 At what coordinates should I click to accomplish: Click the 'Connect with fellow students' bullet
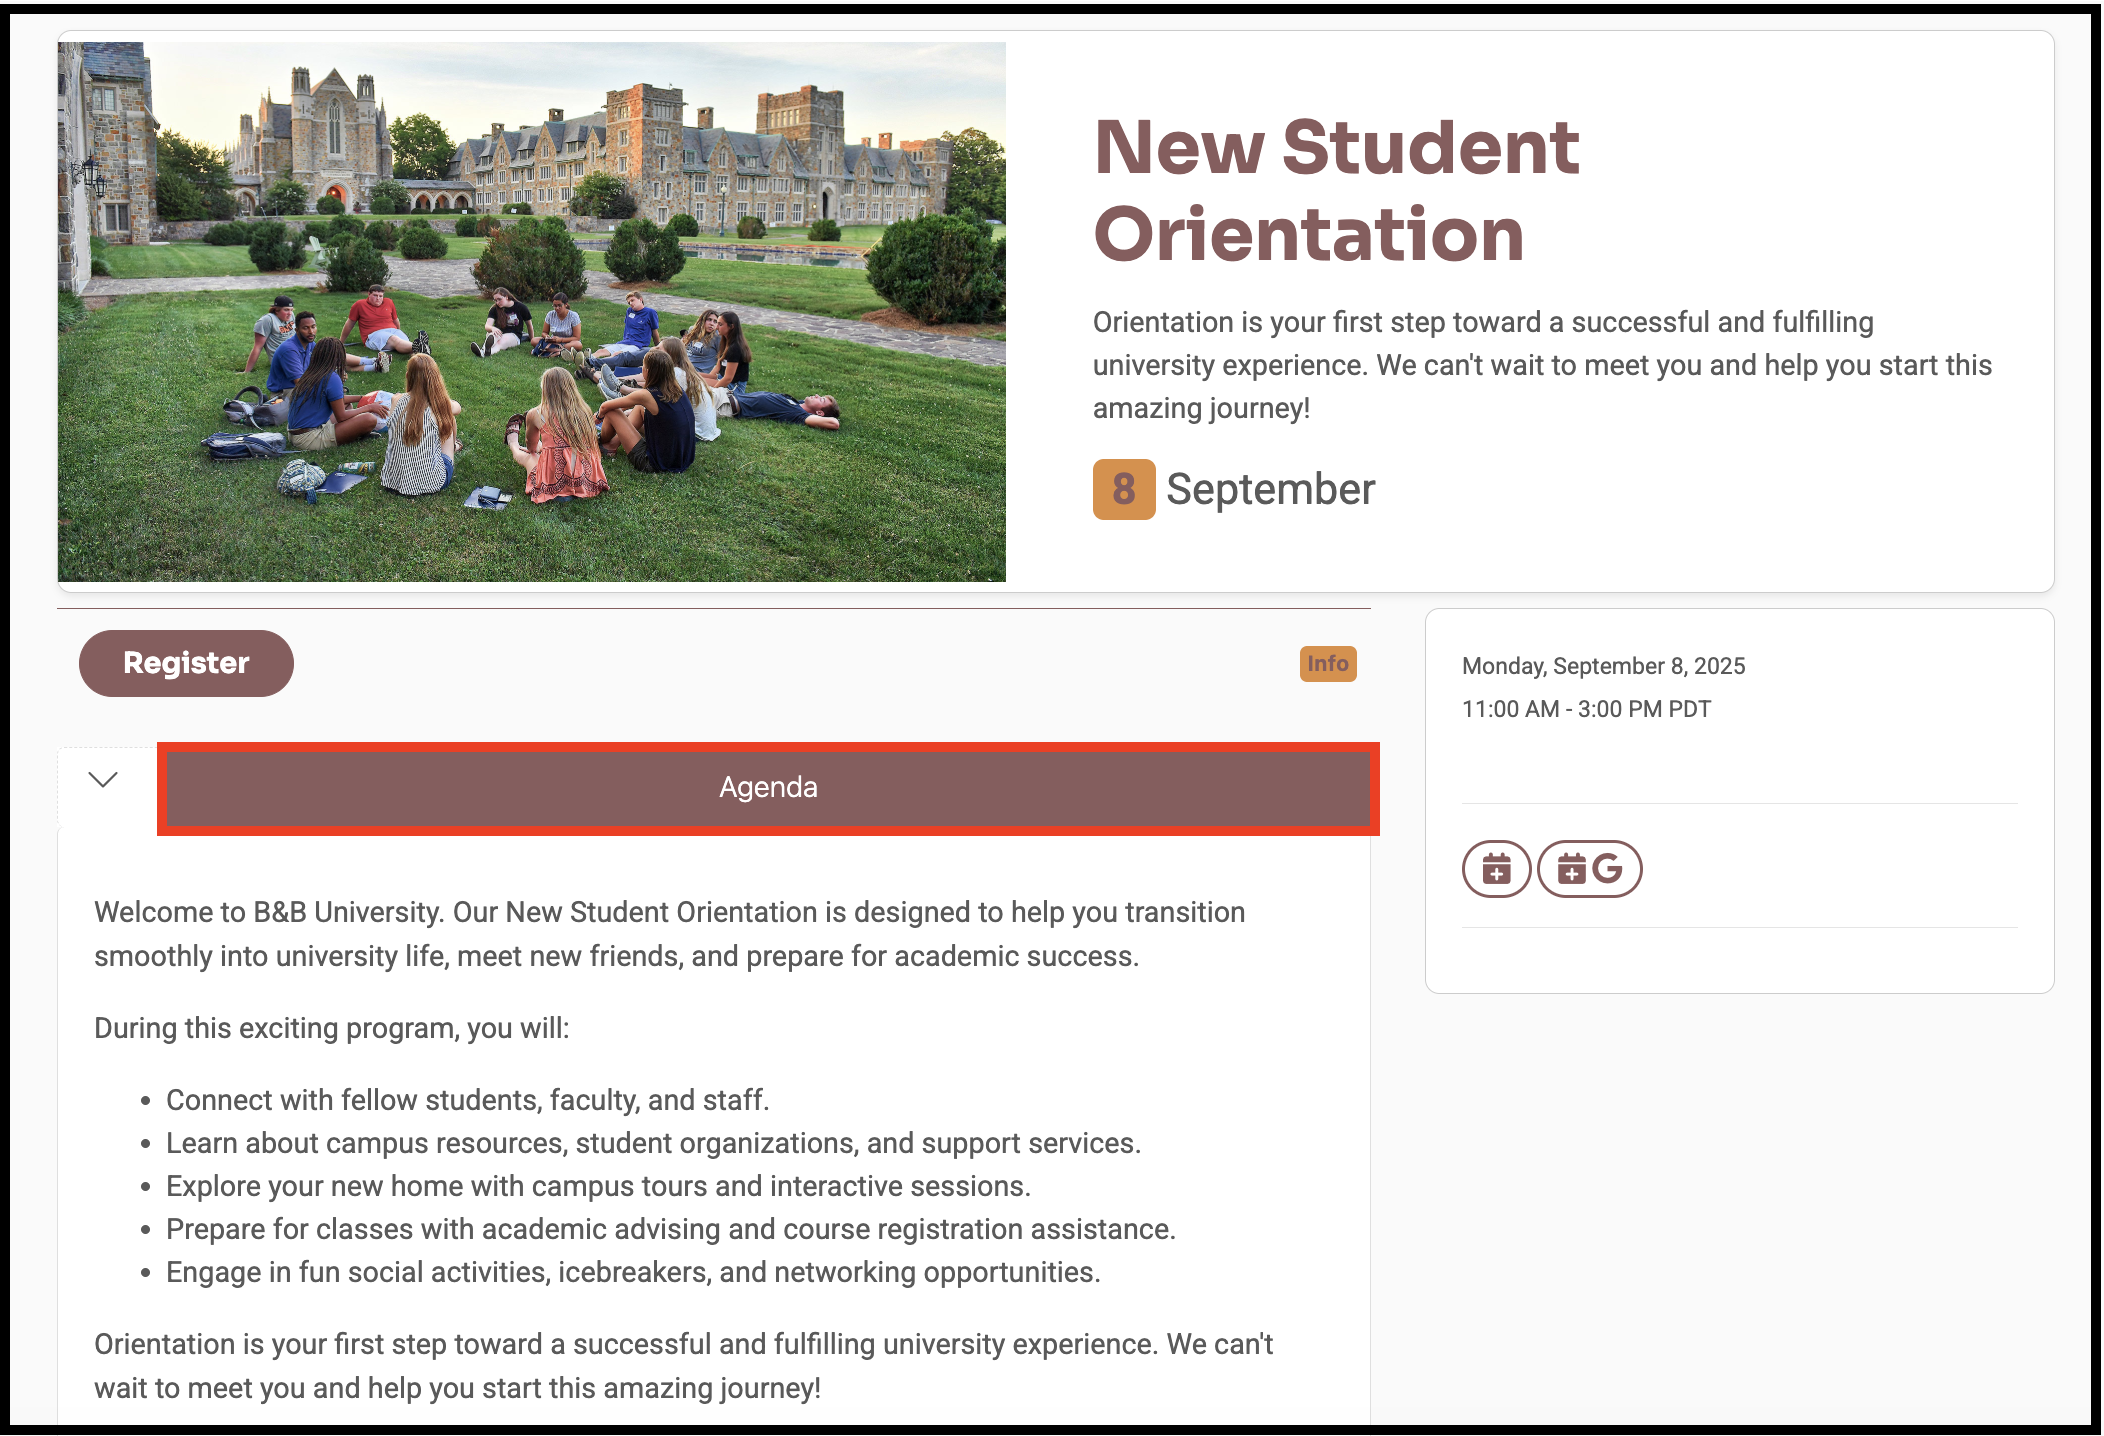coord(467,1100)
